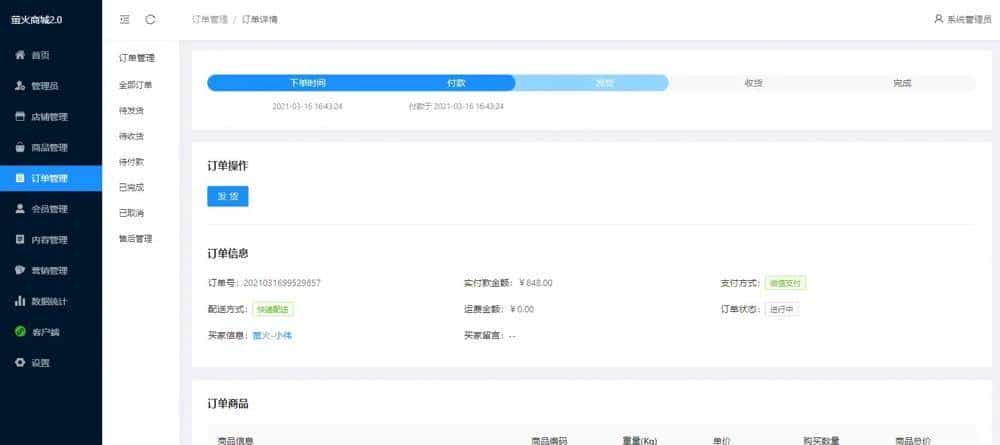This screenshot has width=1000, height=445.
Task: Click the 收货 progress step
Action: point(753,83)
